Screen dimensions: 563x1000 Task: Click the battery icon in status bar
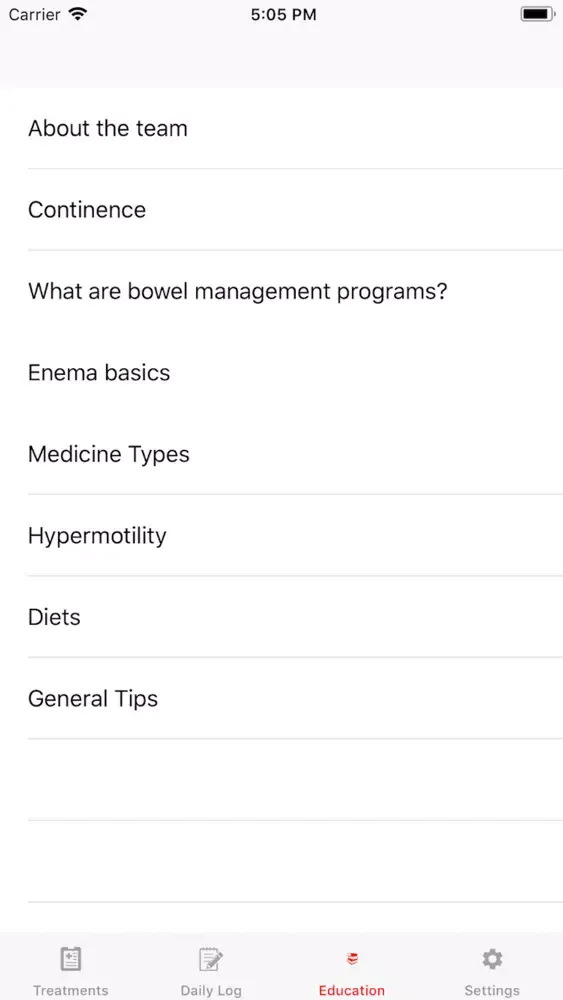pos(537,14)
